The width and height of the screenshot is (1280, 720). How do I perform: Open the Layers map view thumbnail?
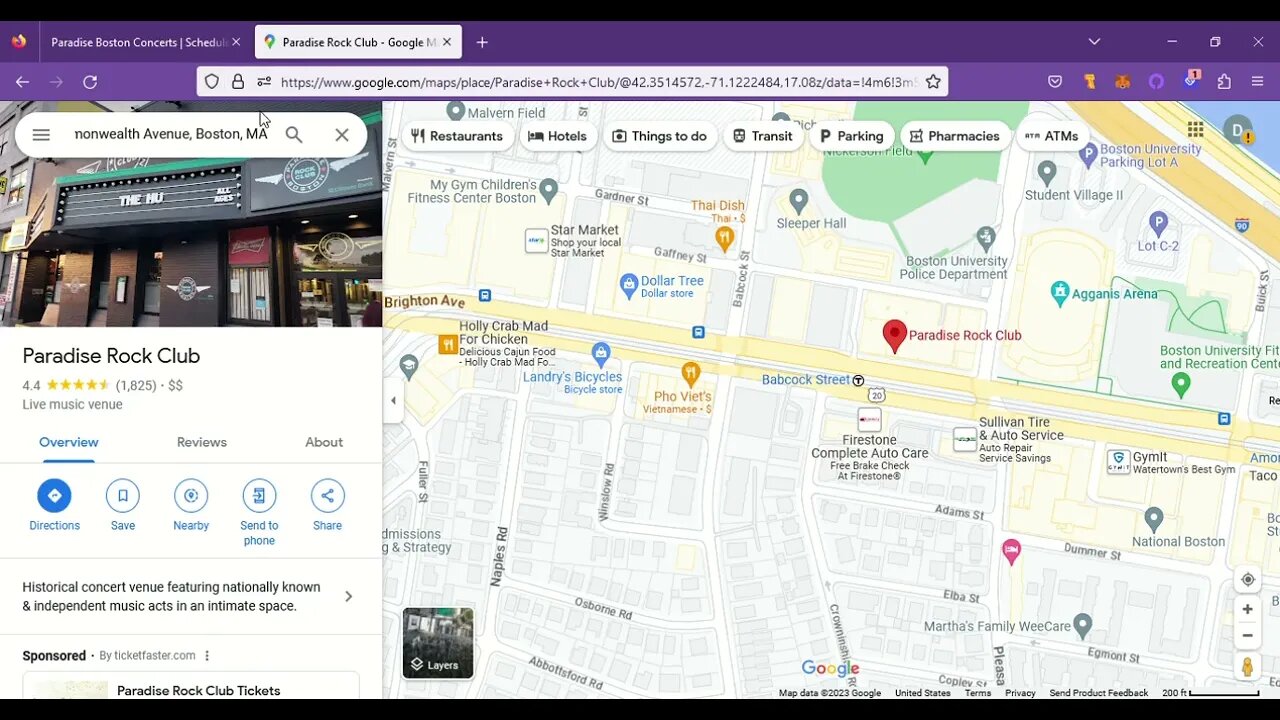point(438,643)
